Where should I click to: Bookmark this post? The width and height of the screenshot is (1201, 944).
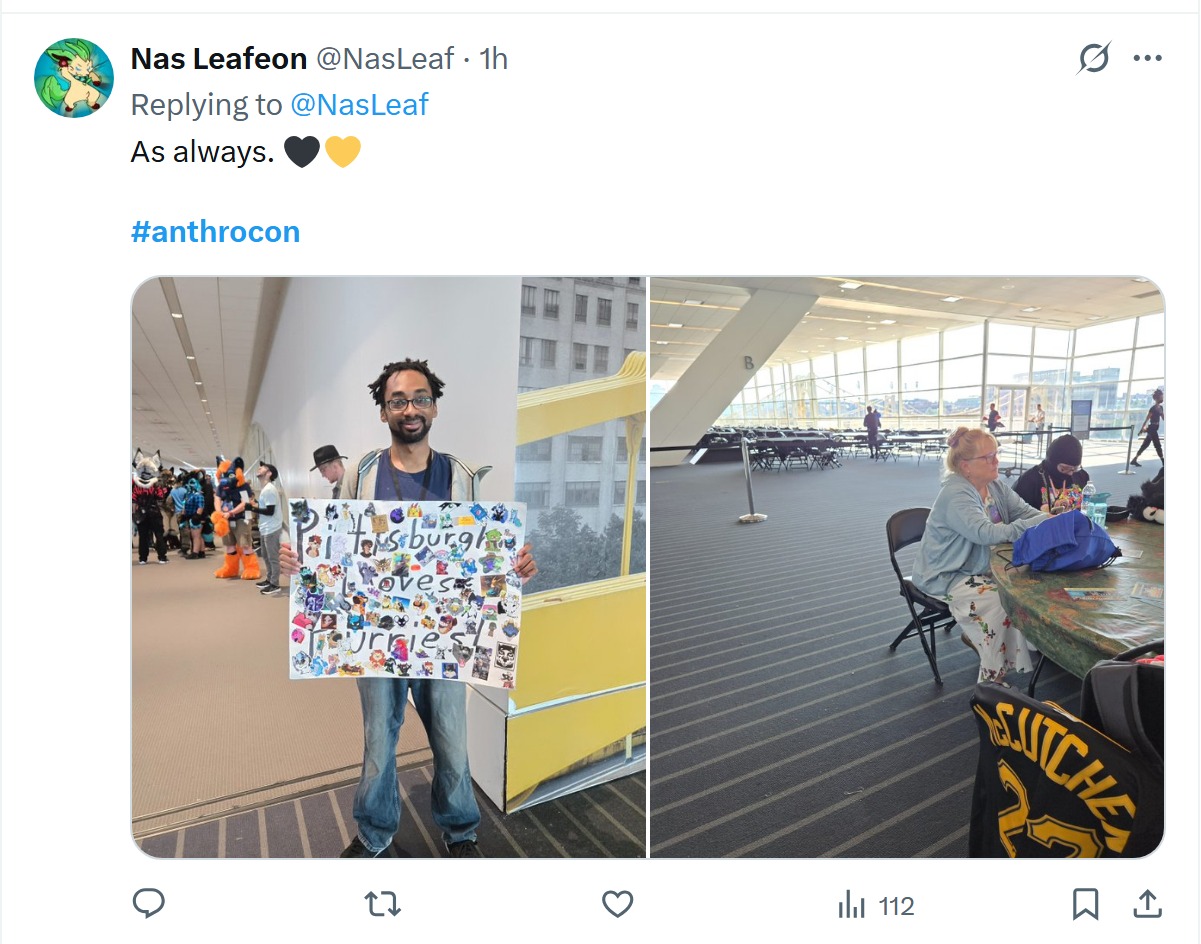coord(1085,905)
